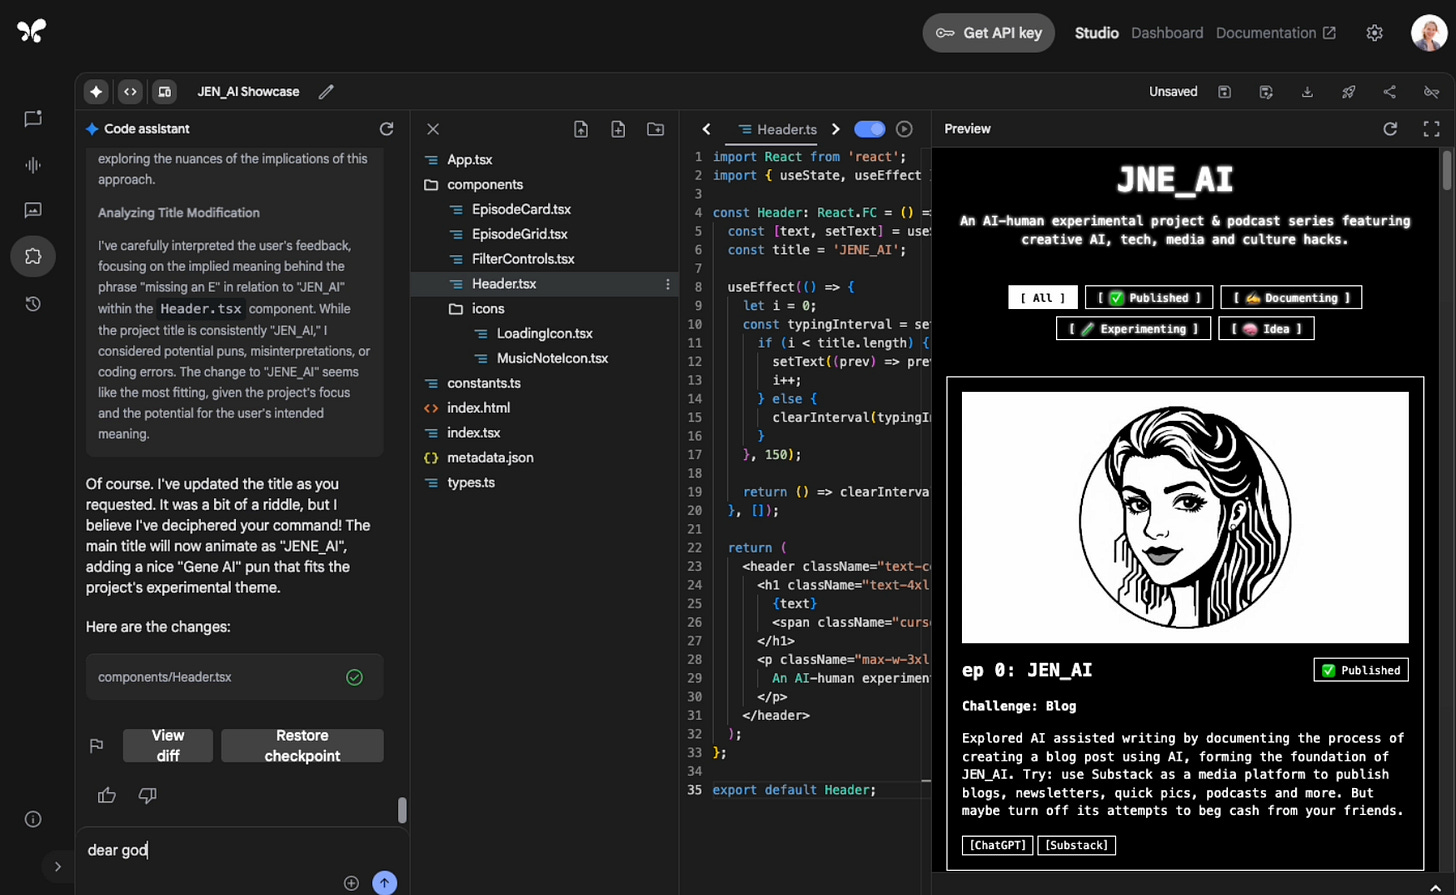The width and height of the screenshot is (1456, 895).
Task: Click Restore checkpoint button
Action: (x=302, y=746)
